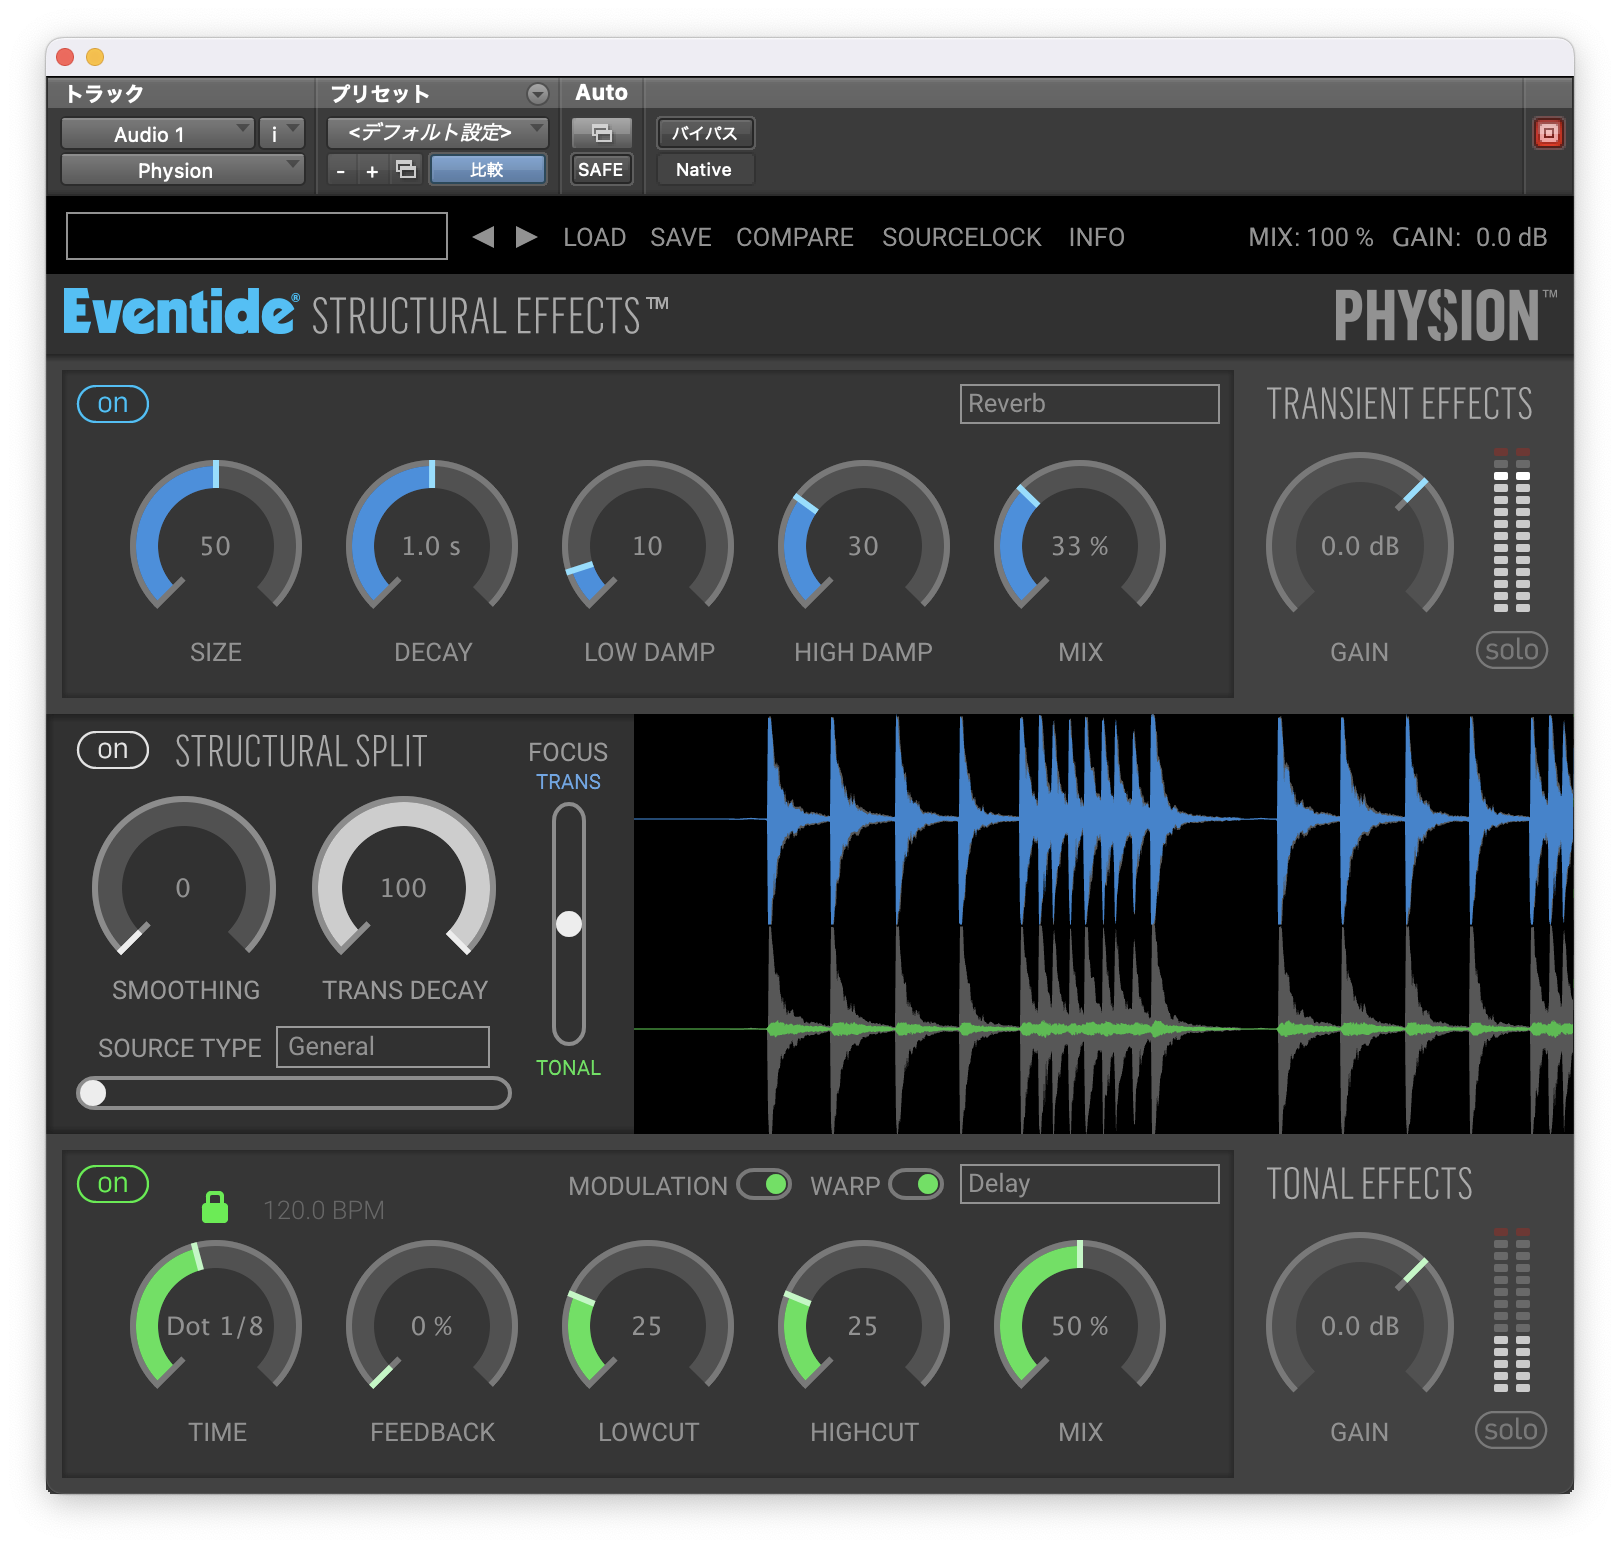Click the LOWCUT knob

[x=648, y=1325]
